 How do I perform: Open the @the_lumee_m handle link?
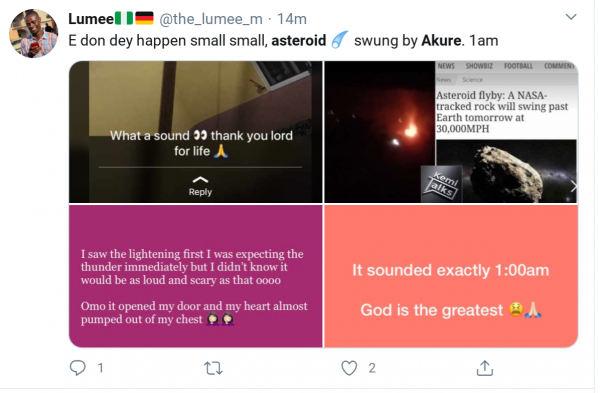[x=211, y=19]
